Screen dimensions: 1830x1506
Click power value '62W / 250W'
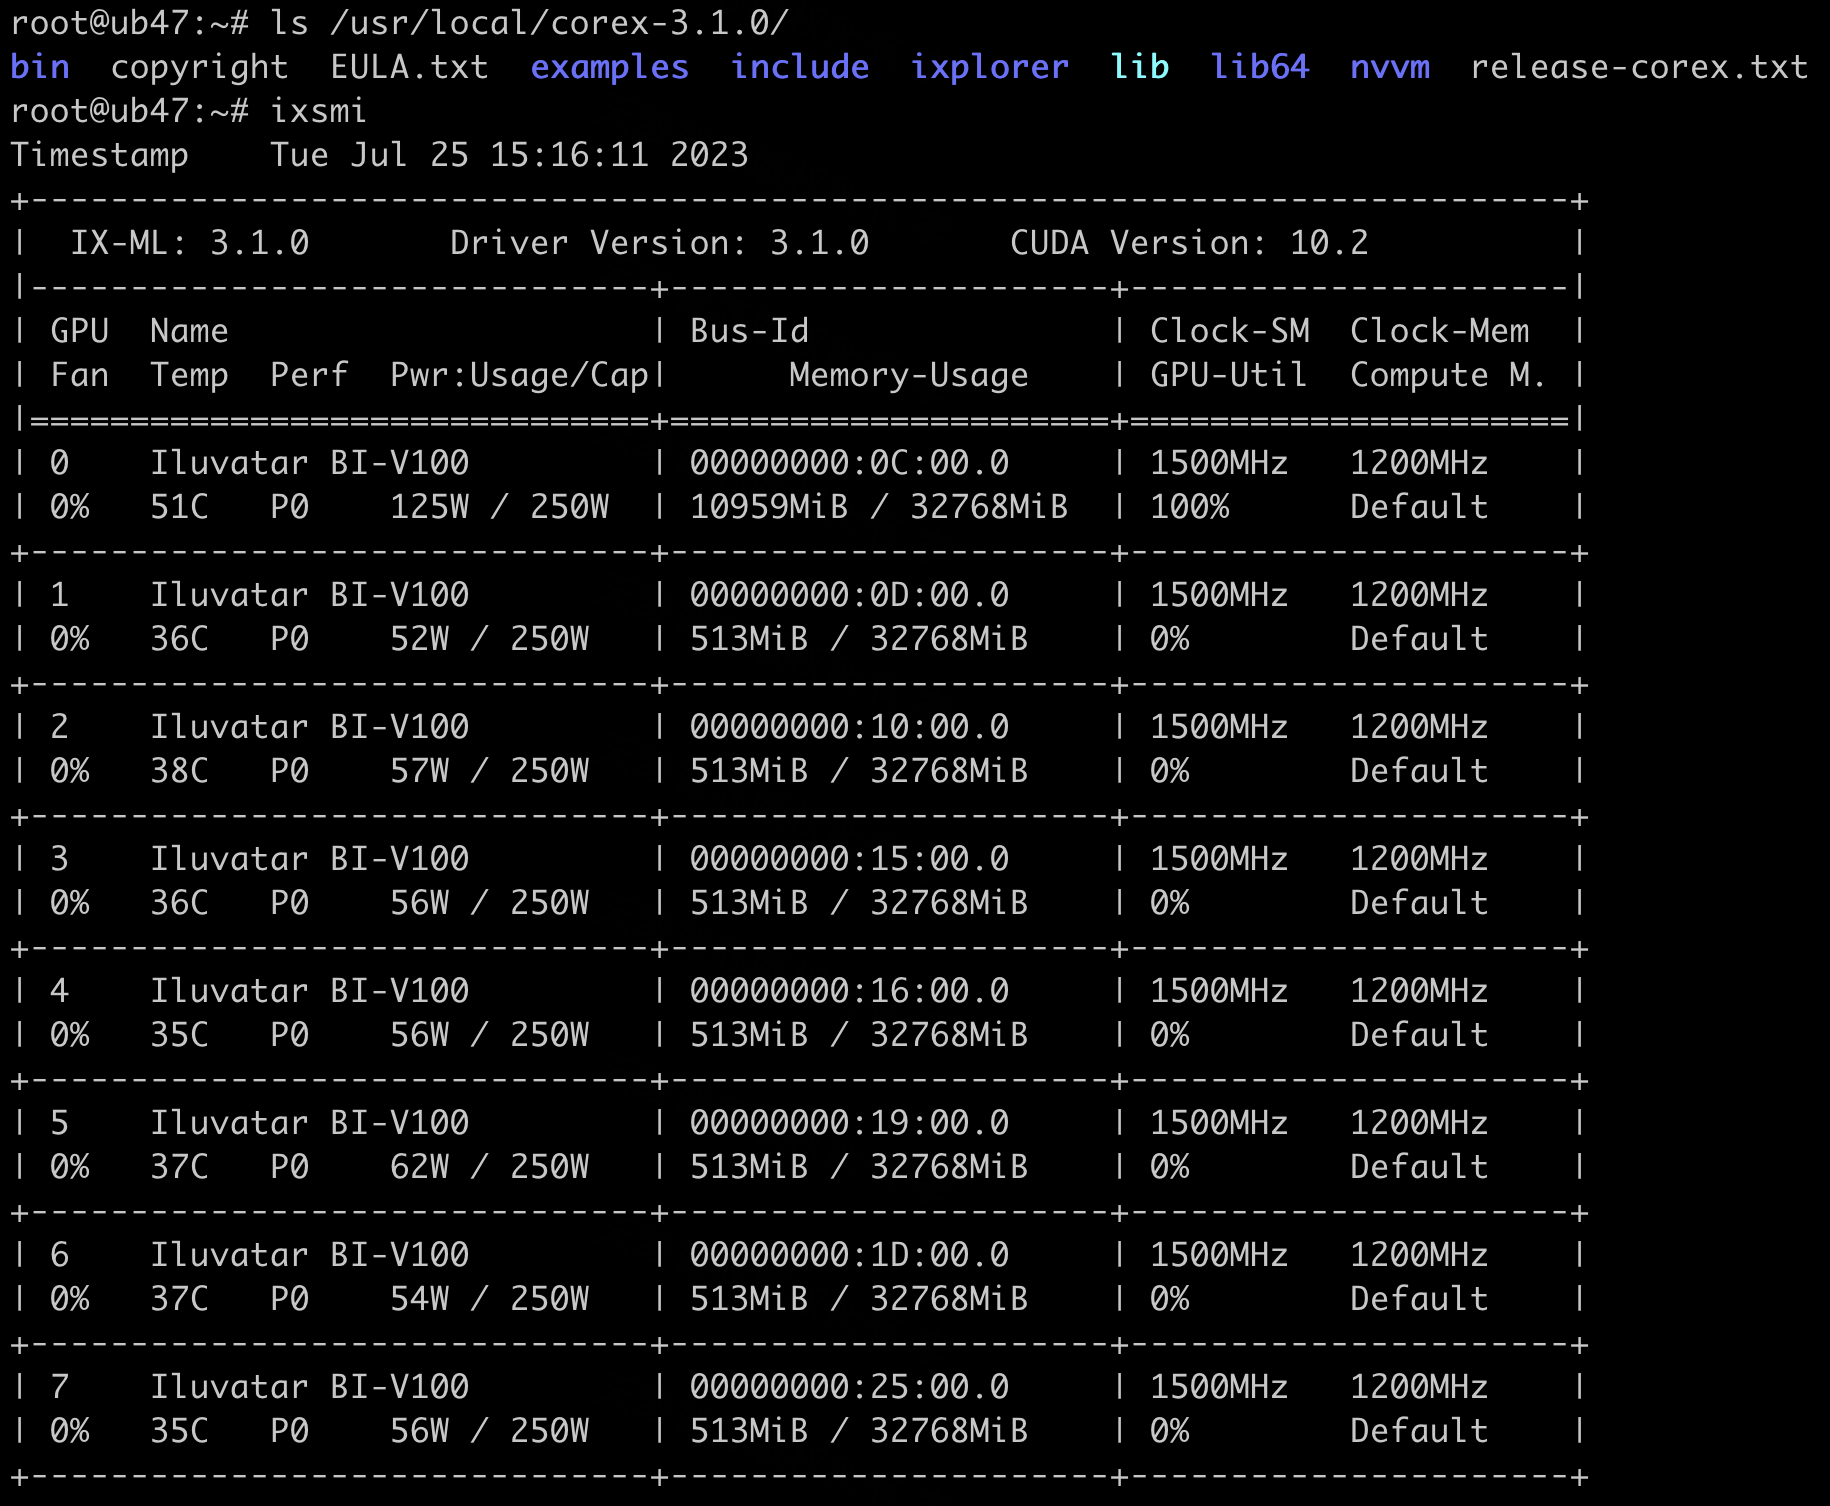tap(489, 1167)
